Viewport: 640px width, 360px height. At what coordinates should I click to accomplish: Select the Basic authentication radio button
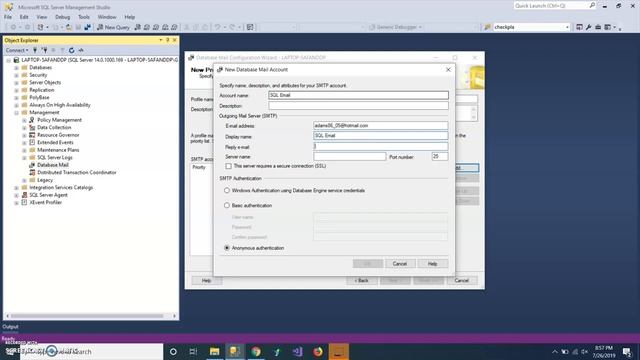coord(227,205)
